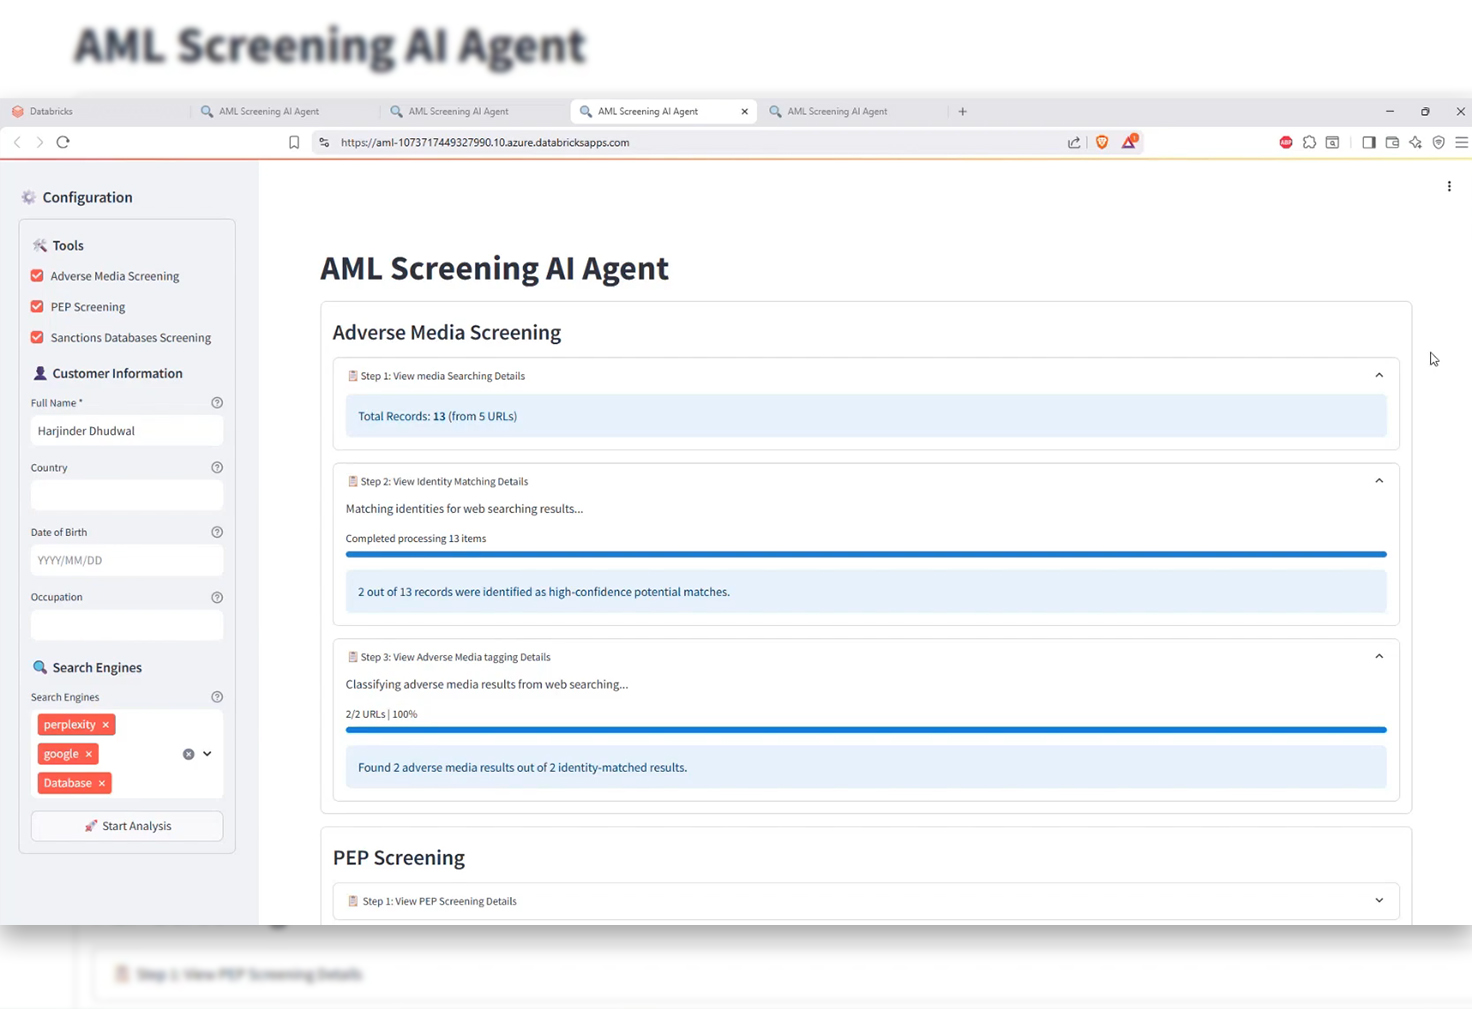Open the help tooltip icon beside Country
Image resolution: width=1472 pixels, height=1024 pixels.
217,467
